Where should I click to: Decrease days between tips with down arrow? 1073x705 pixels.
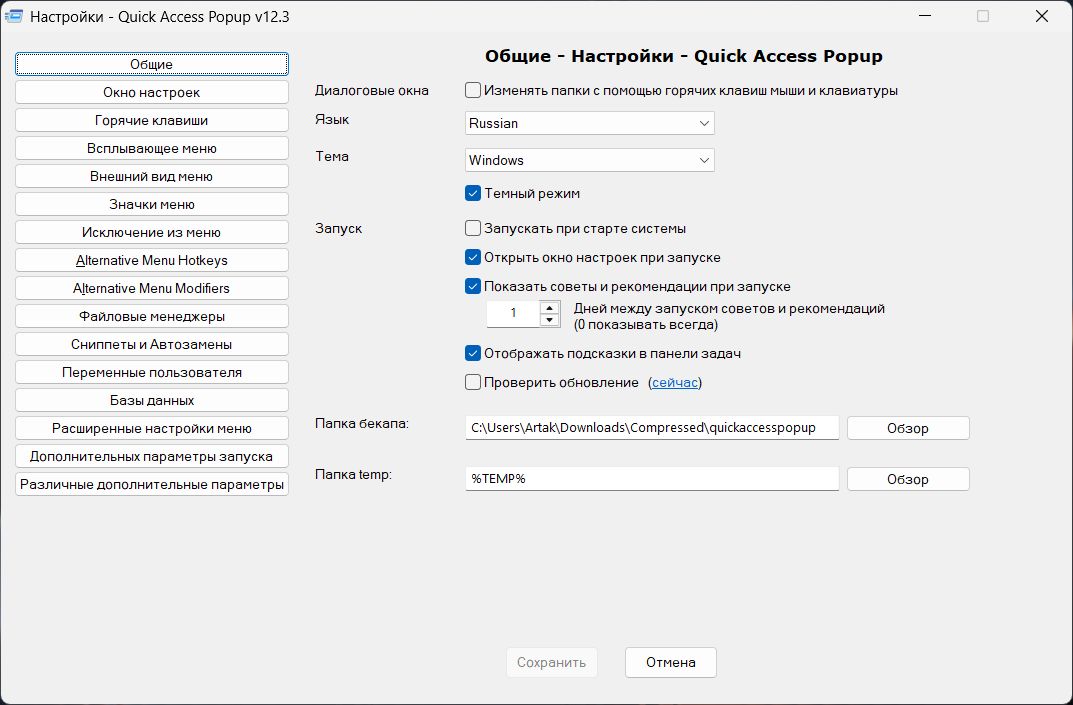550,320
